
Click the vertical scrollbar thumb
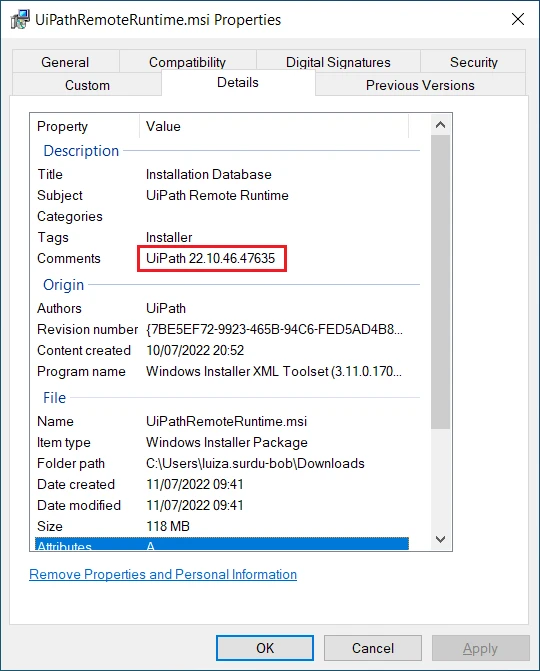click(440, 282)
